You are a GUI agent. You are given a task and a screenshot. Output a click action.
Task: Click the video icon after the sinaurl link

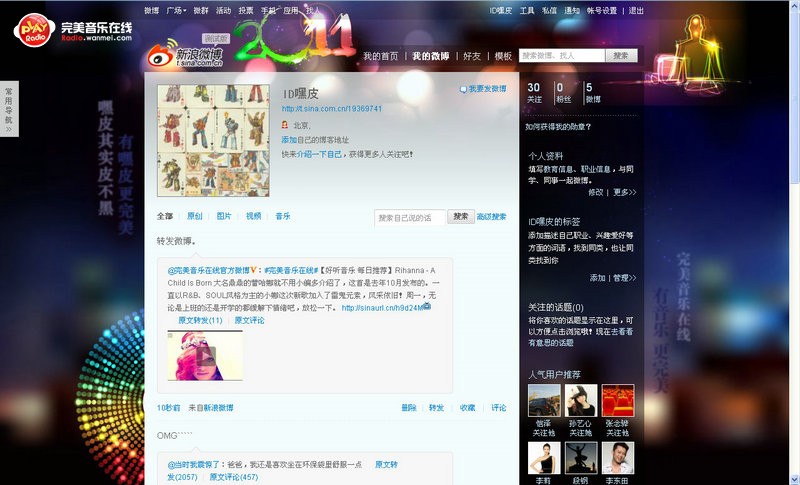tap(427, 307)
